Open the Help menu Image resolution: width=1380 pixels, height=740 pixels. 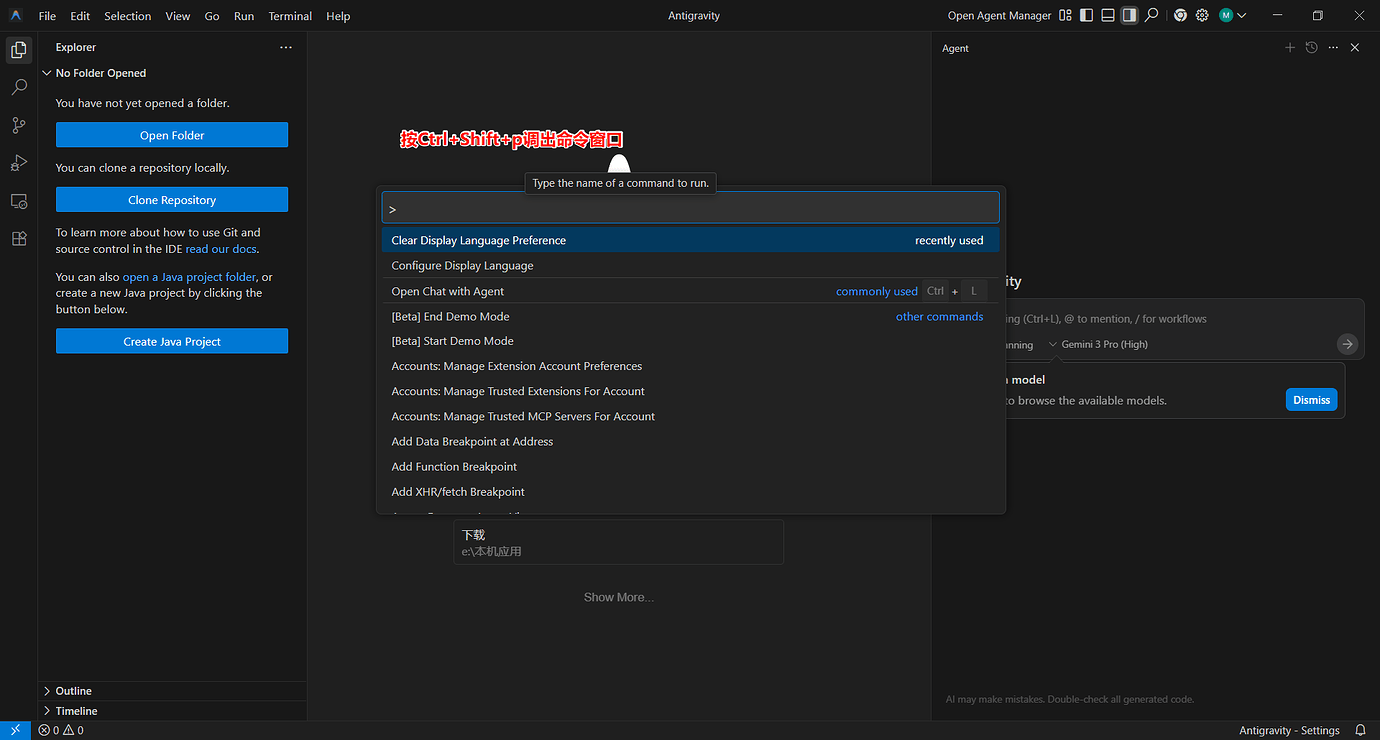pyautogui.click(x=338, y=16)
